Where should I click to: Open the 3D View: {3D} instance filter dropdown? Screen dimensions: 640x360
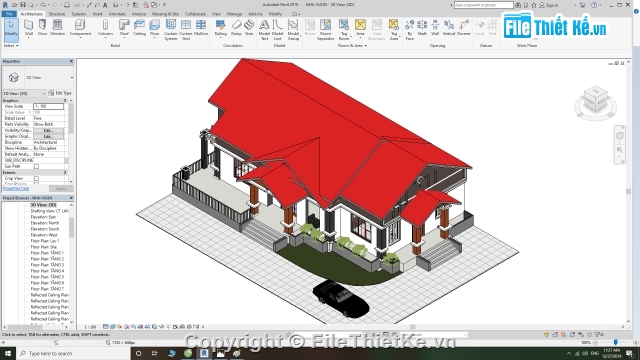point(24,93)
